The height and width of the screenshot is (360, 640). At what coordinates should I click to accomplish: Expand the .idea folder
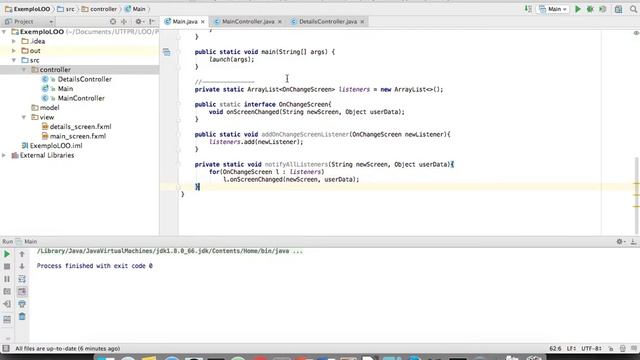coord(14,41)
